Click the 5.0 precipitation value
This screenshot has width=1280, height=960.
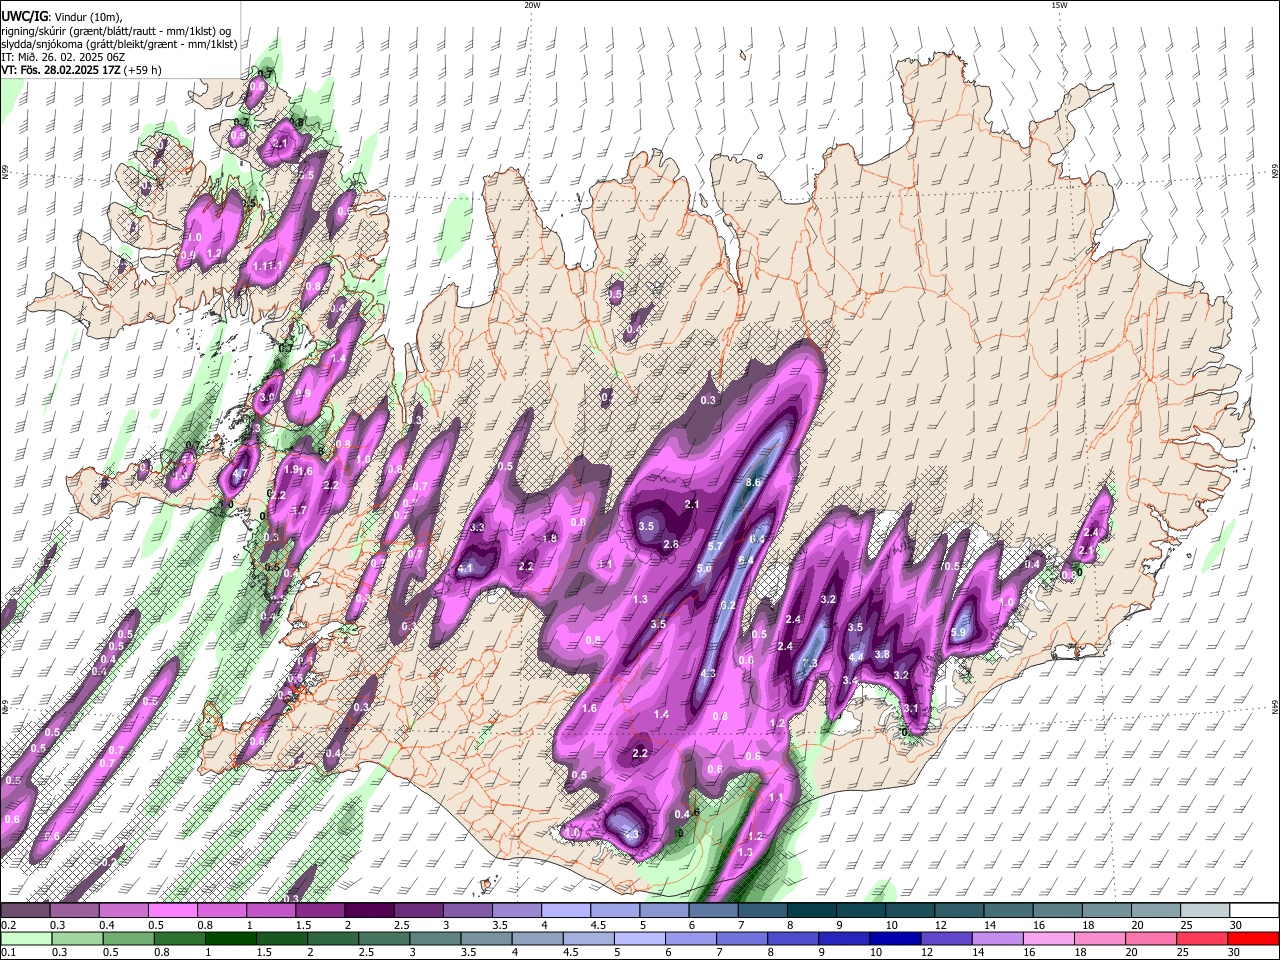click(x=704, y=568)
